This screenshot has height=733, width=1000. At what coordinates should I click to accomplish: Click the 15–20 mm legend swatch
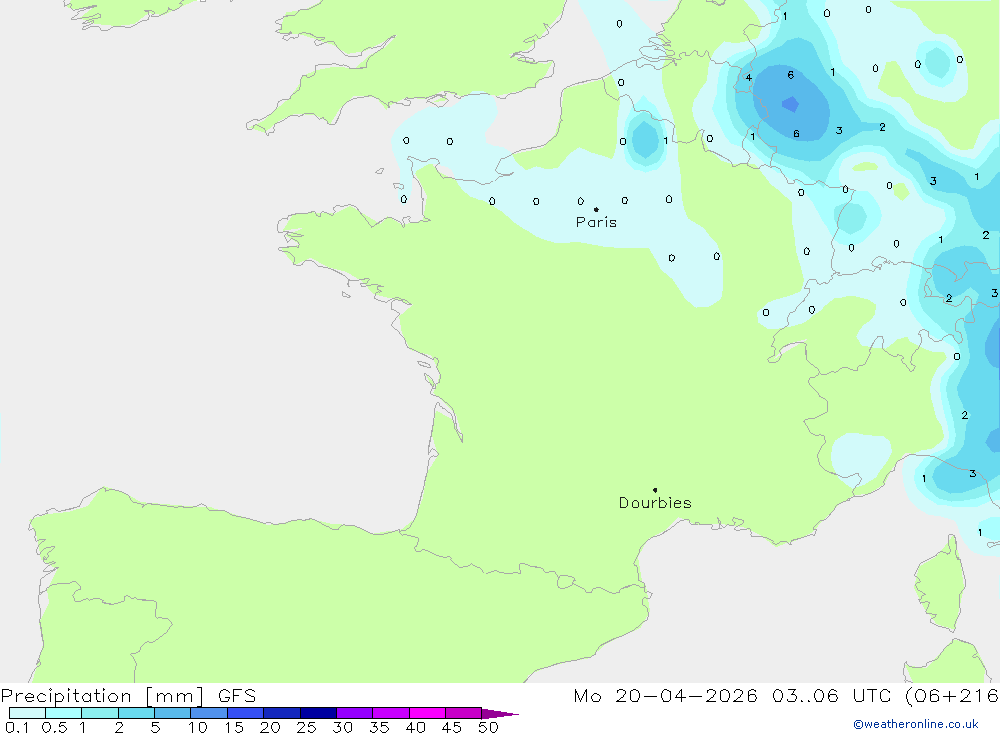pyautogui.click(x=246, y=713)
